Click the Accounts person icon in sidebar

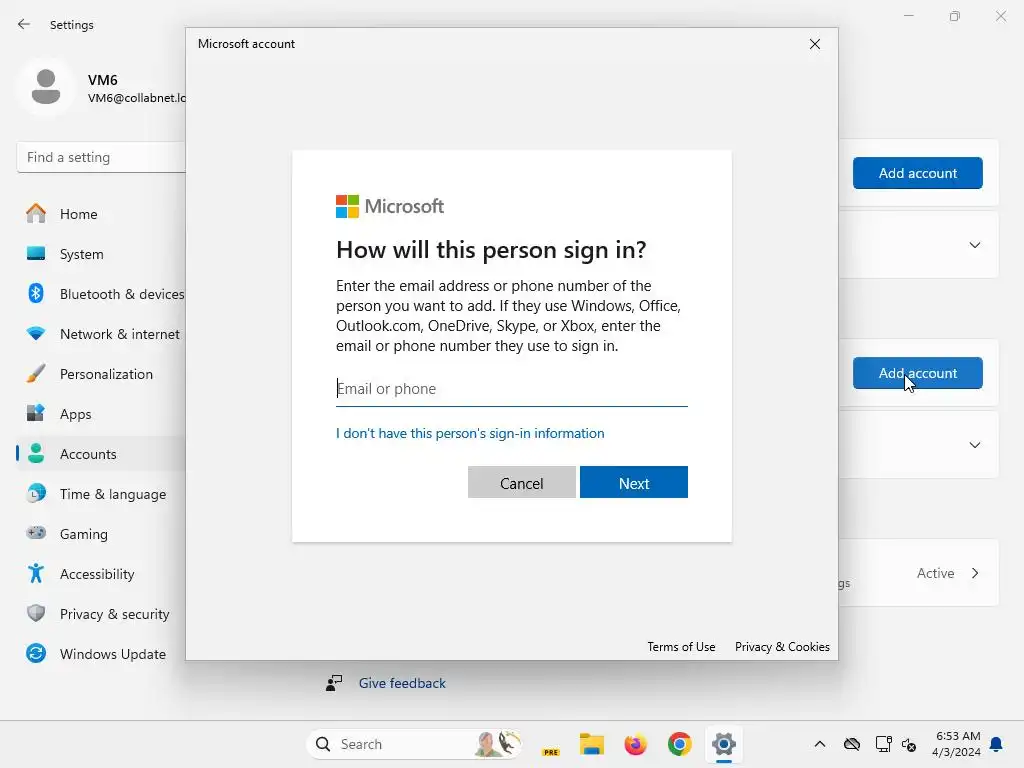(x=36, y=453)
